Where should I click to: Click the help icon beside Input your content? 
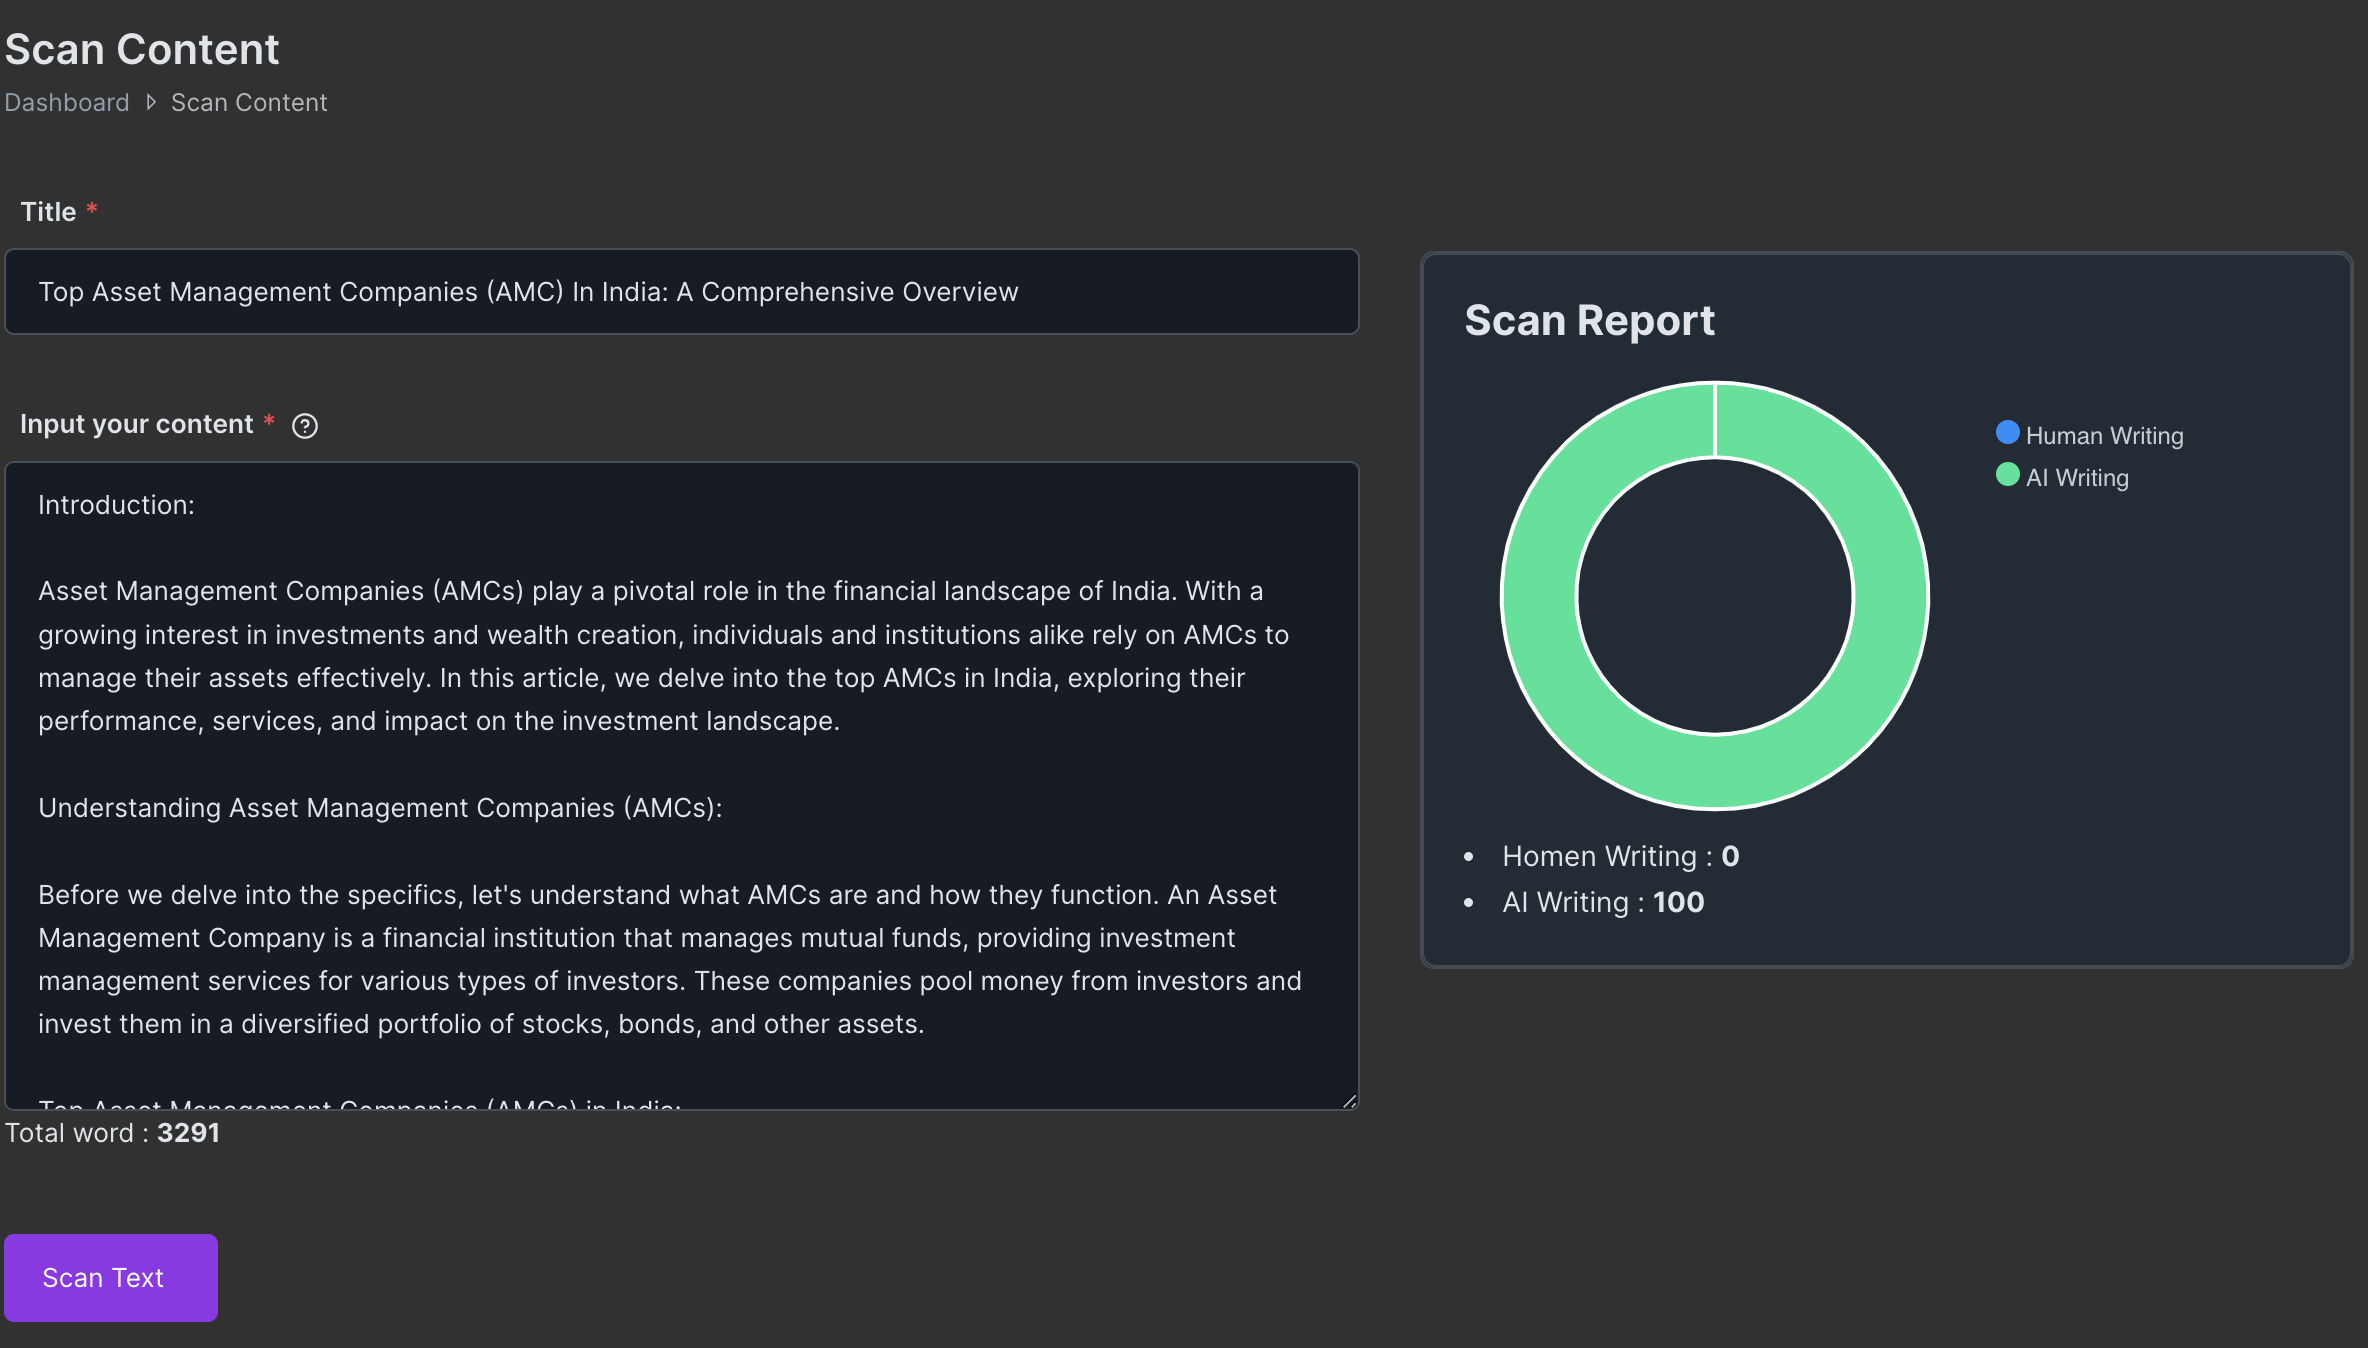click(305, 426)
